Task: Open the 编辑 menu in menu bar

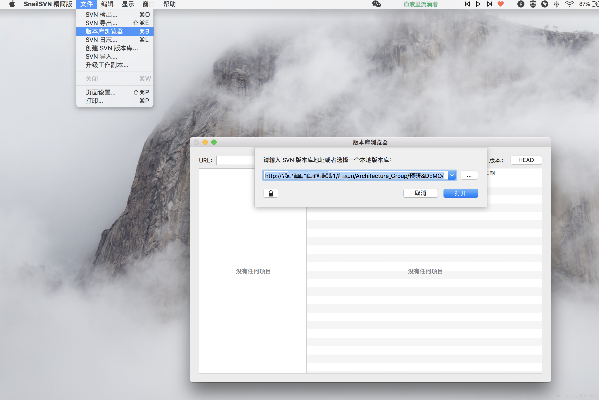Action: tap(107, 4)
